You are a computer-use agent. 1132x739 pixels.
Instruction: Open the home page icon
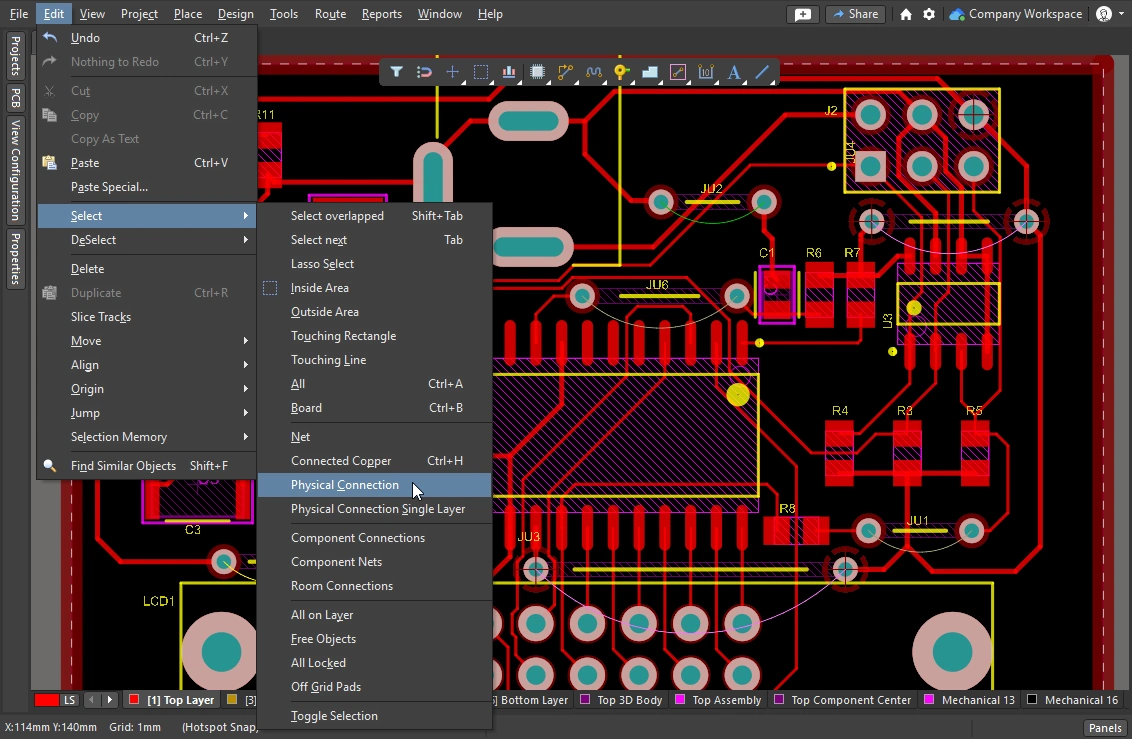[x=906, y=14]
